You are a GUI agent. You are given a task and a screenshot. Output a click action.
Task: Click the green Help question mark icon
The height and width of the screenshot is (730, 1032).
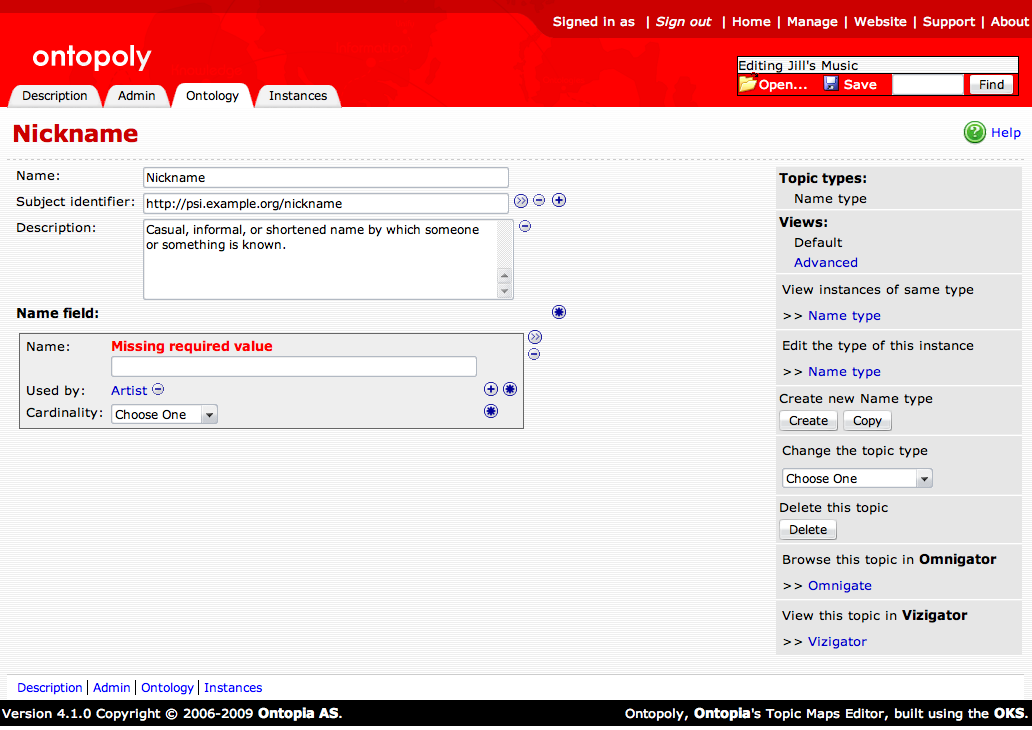[x=974, y=132]
